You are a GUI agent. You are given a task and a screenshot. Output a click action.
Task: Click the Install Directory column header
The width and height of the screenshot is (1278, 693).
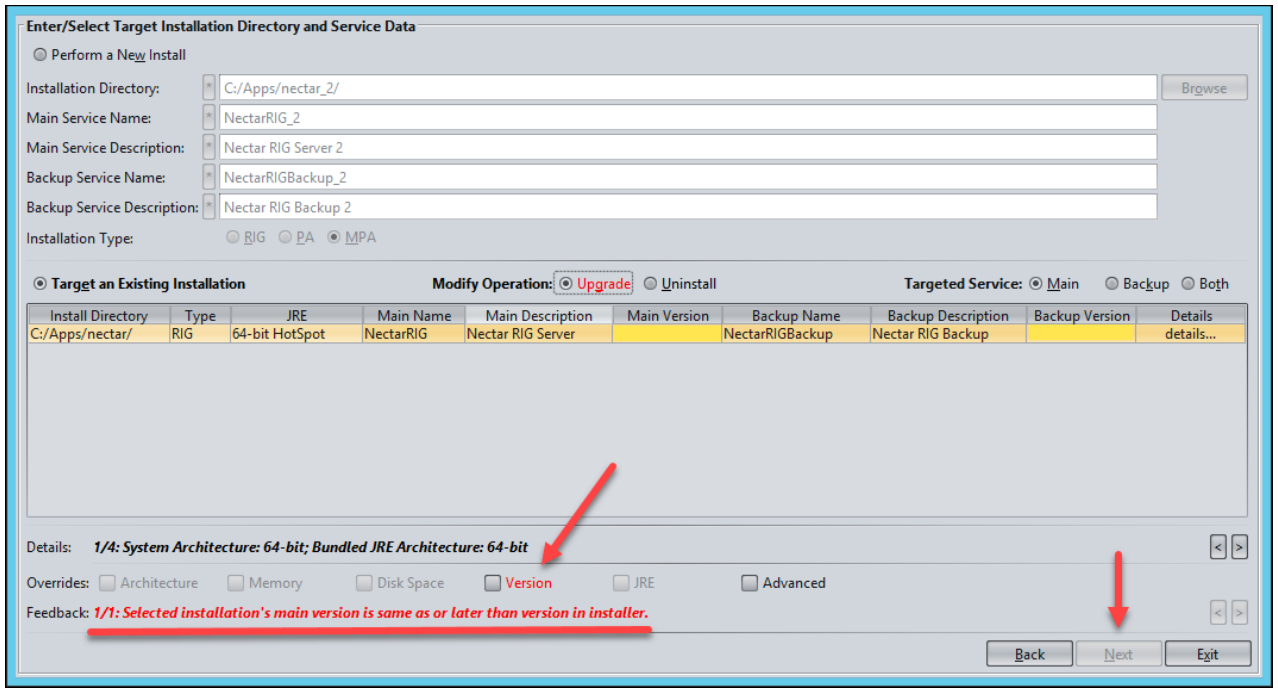[98, 316]
